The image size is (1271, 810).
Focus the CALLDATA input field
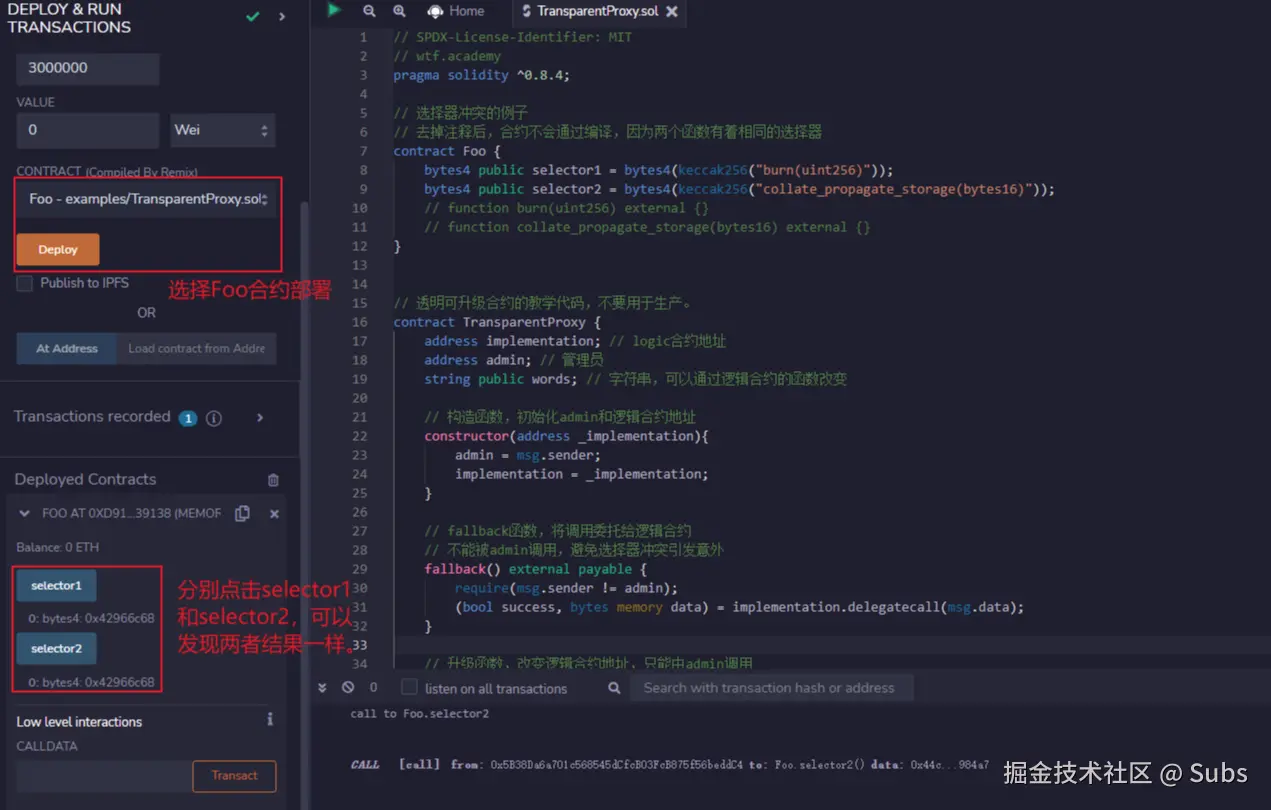(x=104, y=776)
